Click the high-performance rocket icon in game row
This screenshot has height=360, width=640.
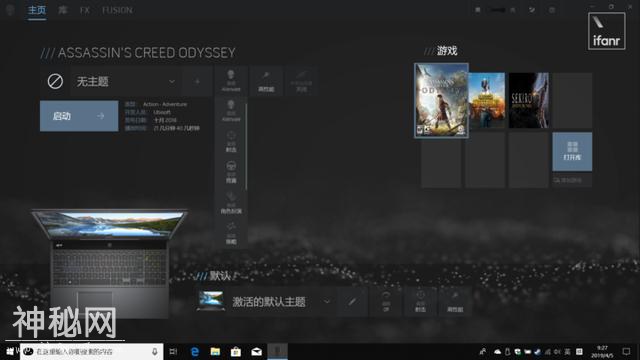point(266,81)
